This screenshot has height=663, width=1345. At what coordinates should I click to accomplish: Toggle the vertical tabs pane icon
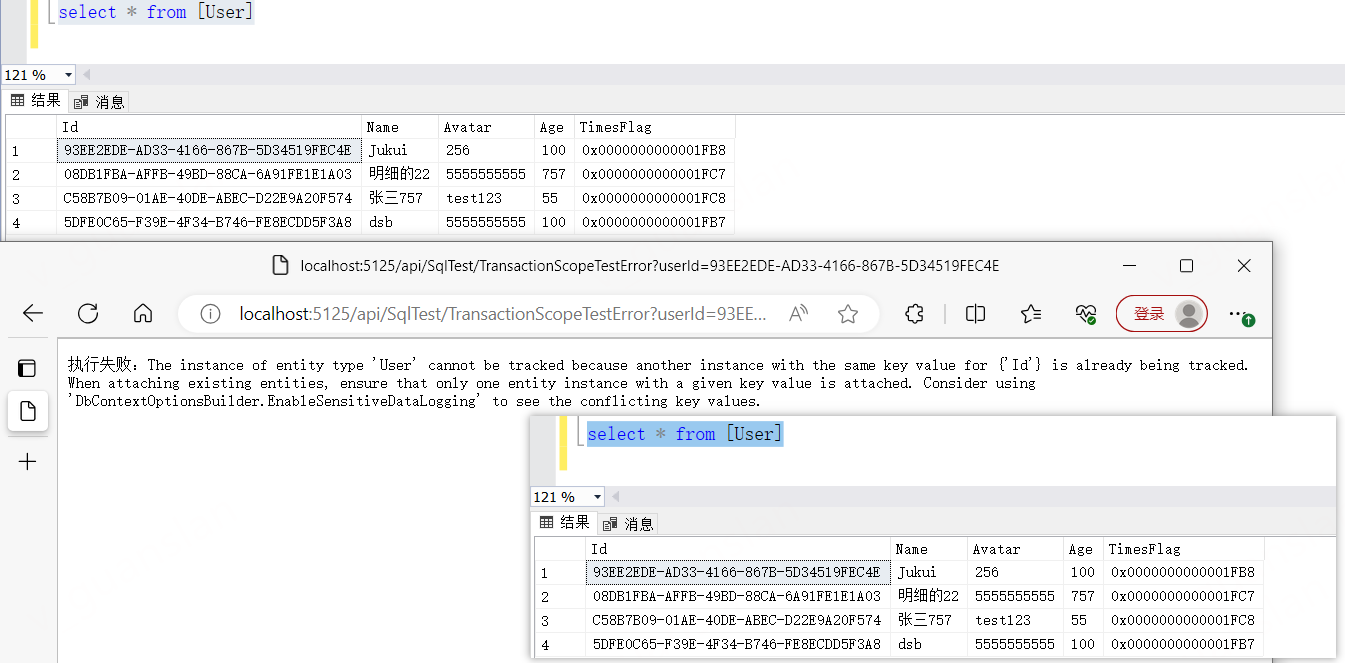pos(27,368)
